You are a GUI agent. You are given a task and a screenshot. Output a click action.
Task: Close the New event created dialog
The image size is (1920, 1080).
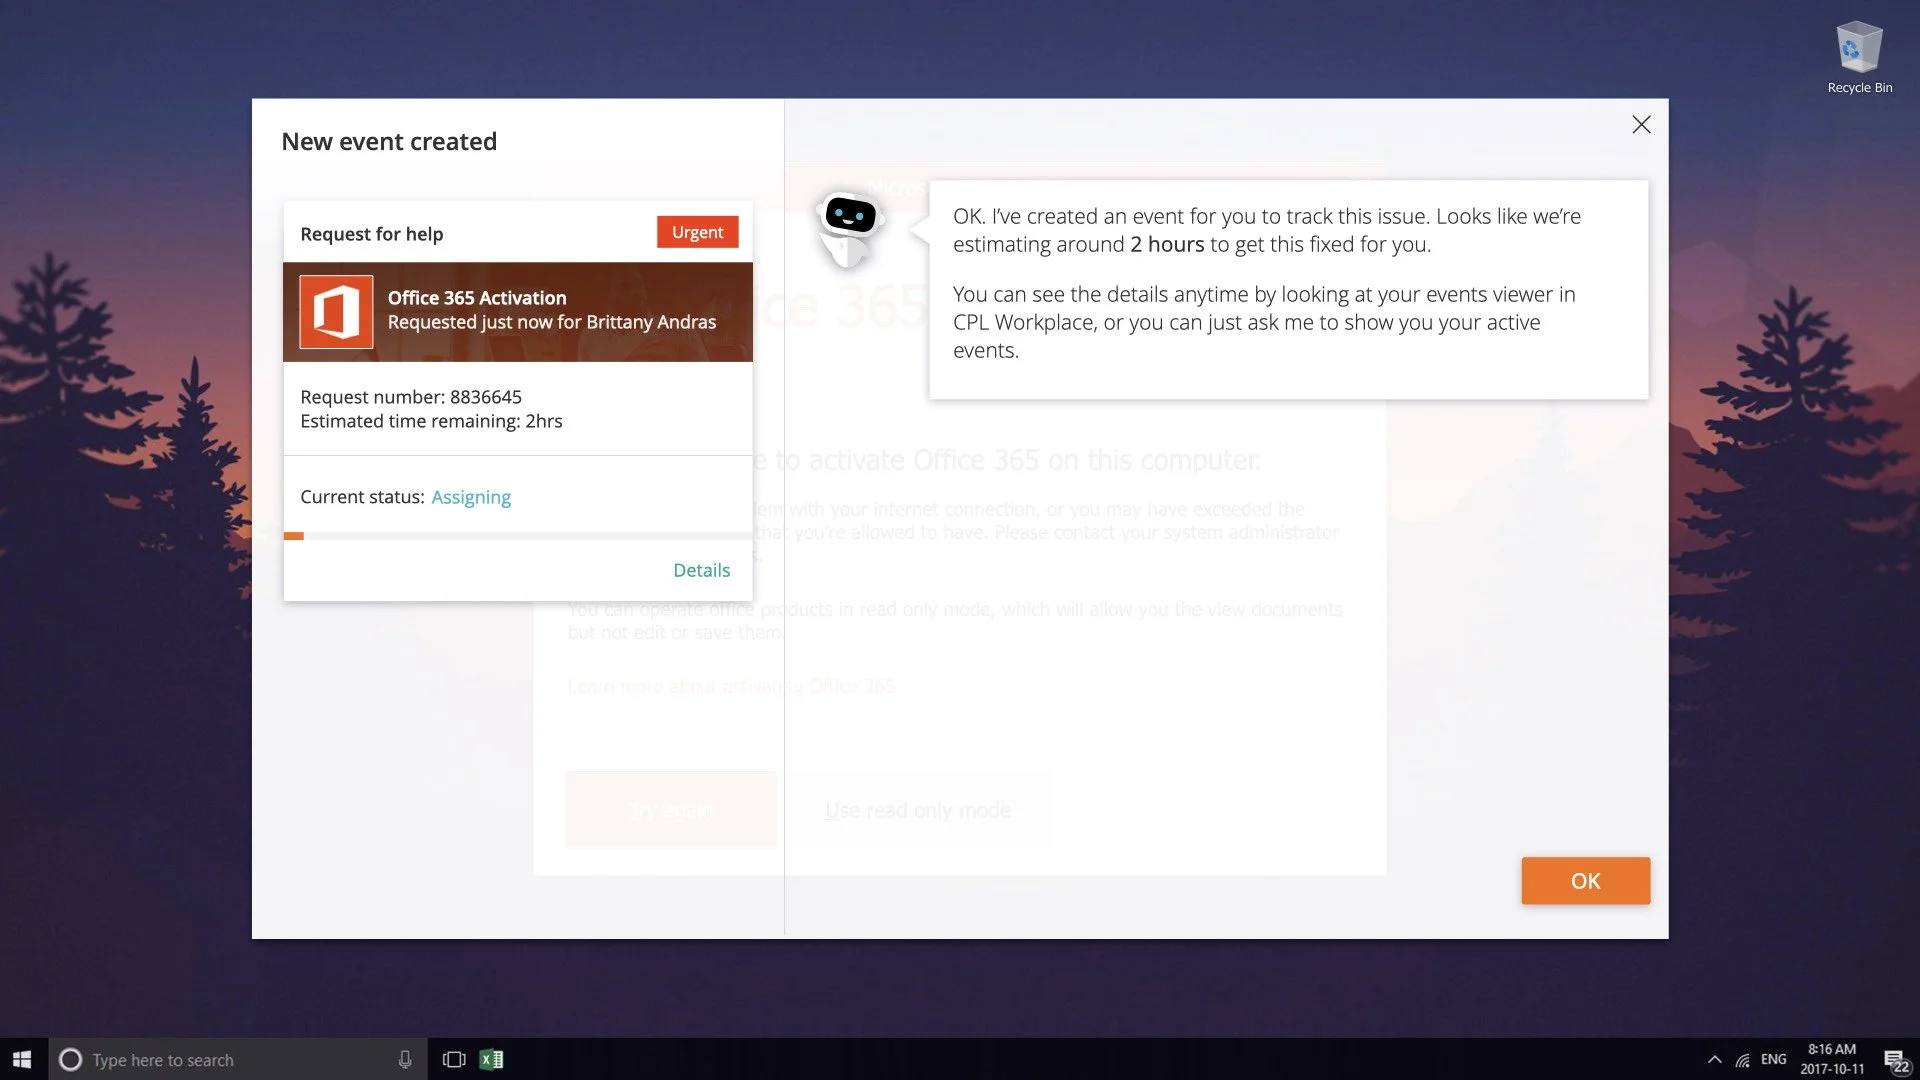coord(1641,125)
